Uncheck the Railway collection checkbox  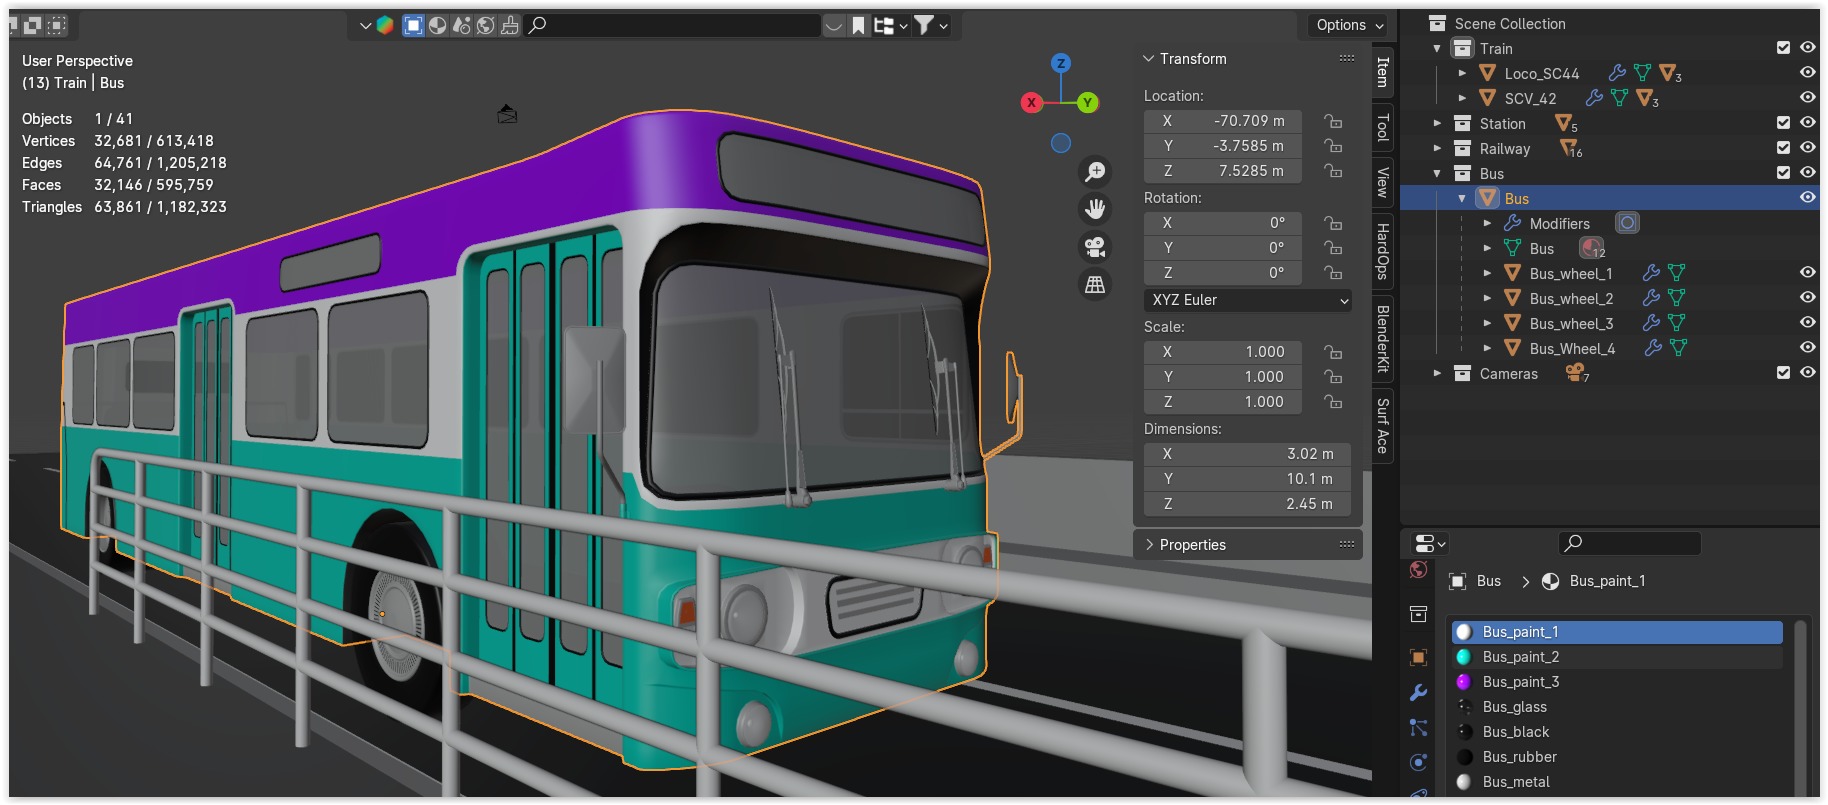tap(1783, 147)
